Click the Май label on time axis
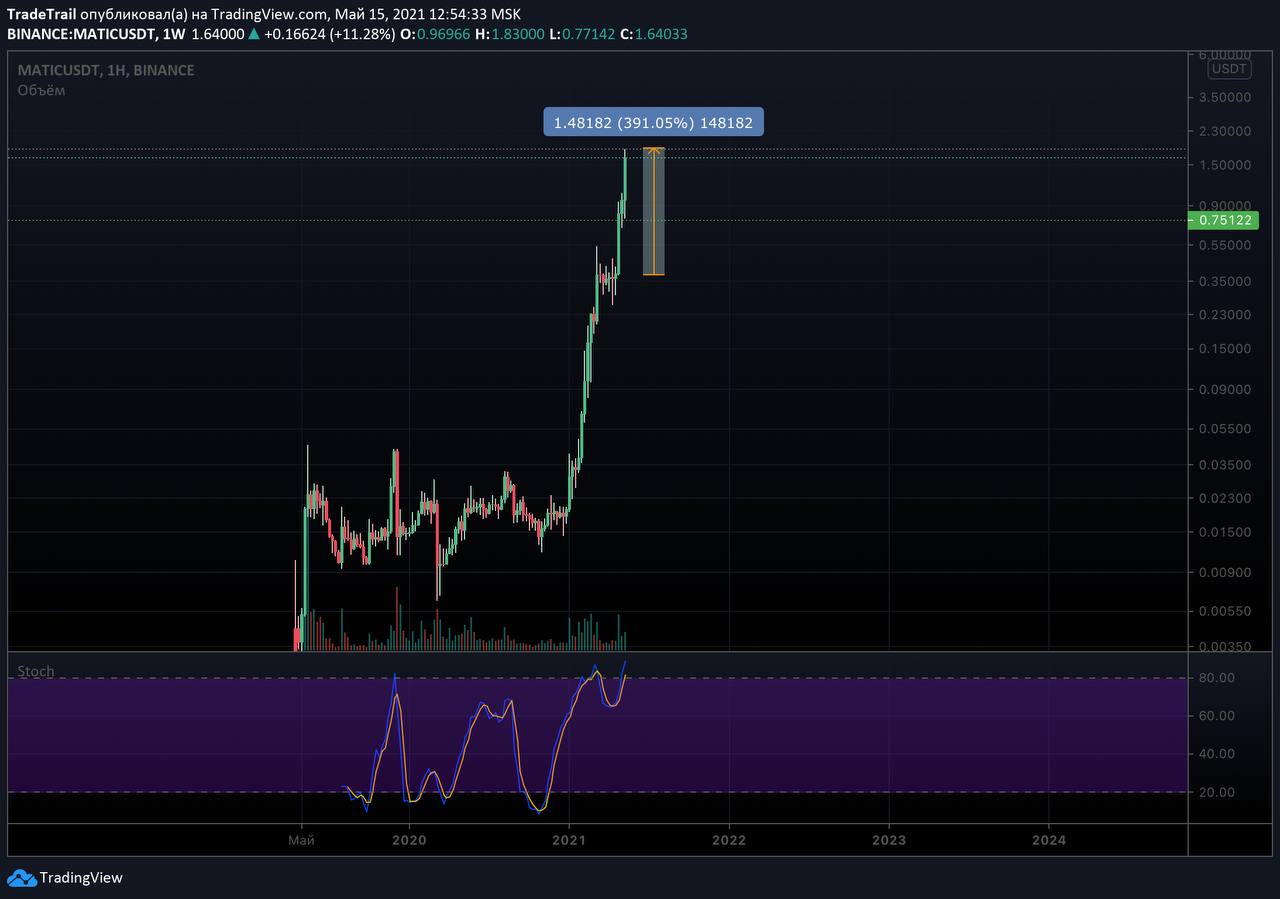Image resolution: width=1280 pixels, height=899 pixels. click(301, 840)
